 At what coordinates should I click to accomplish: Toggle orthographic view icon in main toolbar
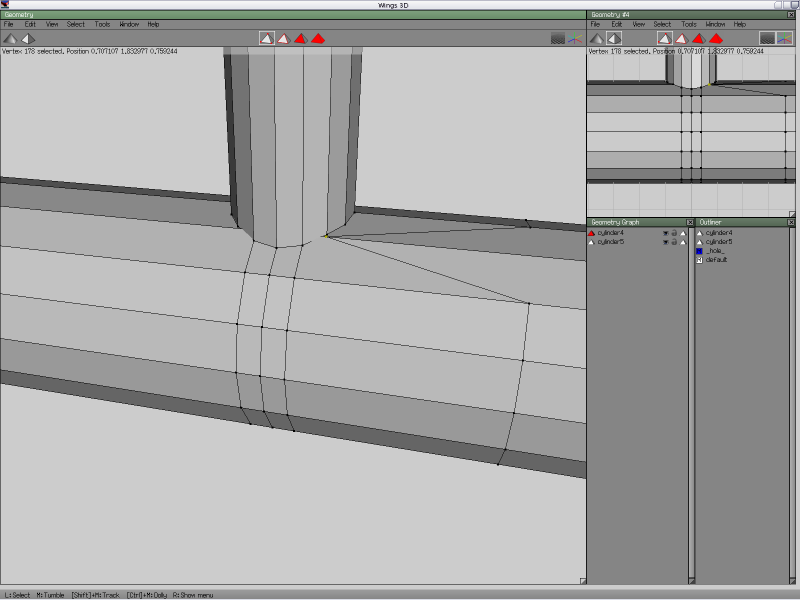coord(28,38)
